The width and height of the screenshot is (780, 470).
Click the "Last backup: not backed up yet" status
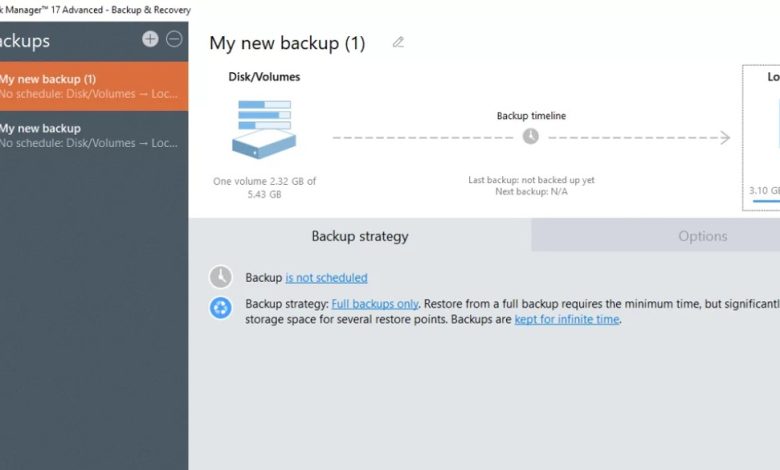pyautogui.click(x=531, y=180)
